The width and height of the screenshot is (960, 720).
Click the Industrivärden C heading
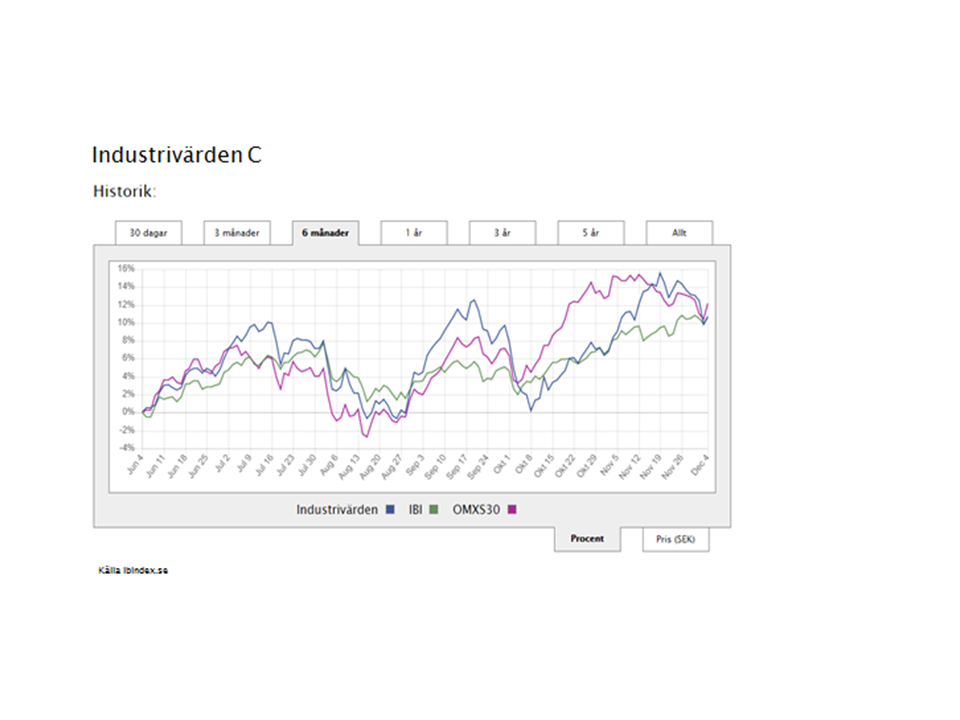pos(176,155)
